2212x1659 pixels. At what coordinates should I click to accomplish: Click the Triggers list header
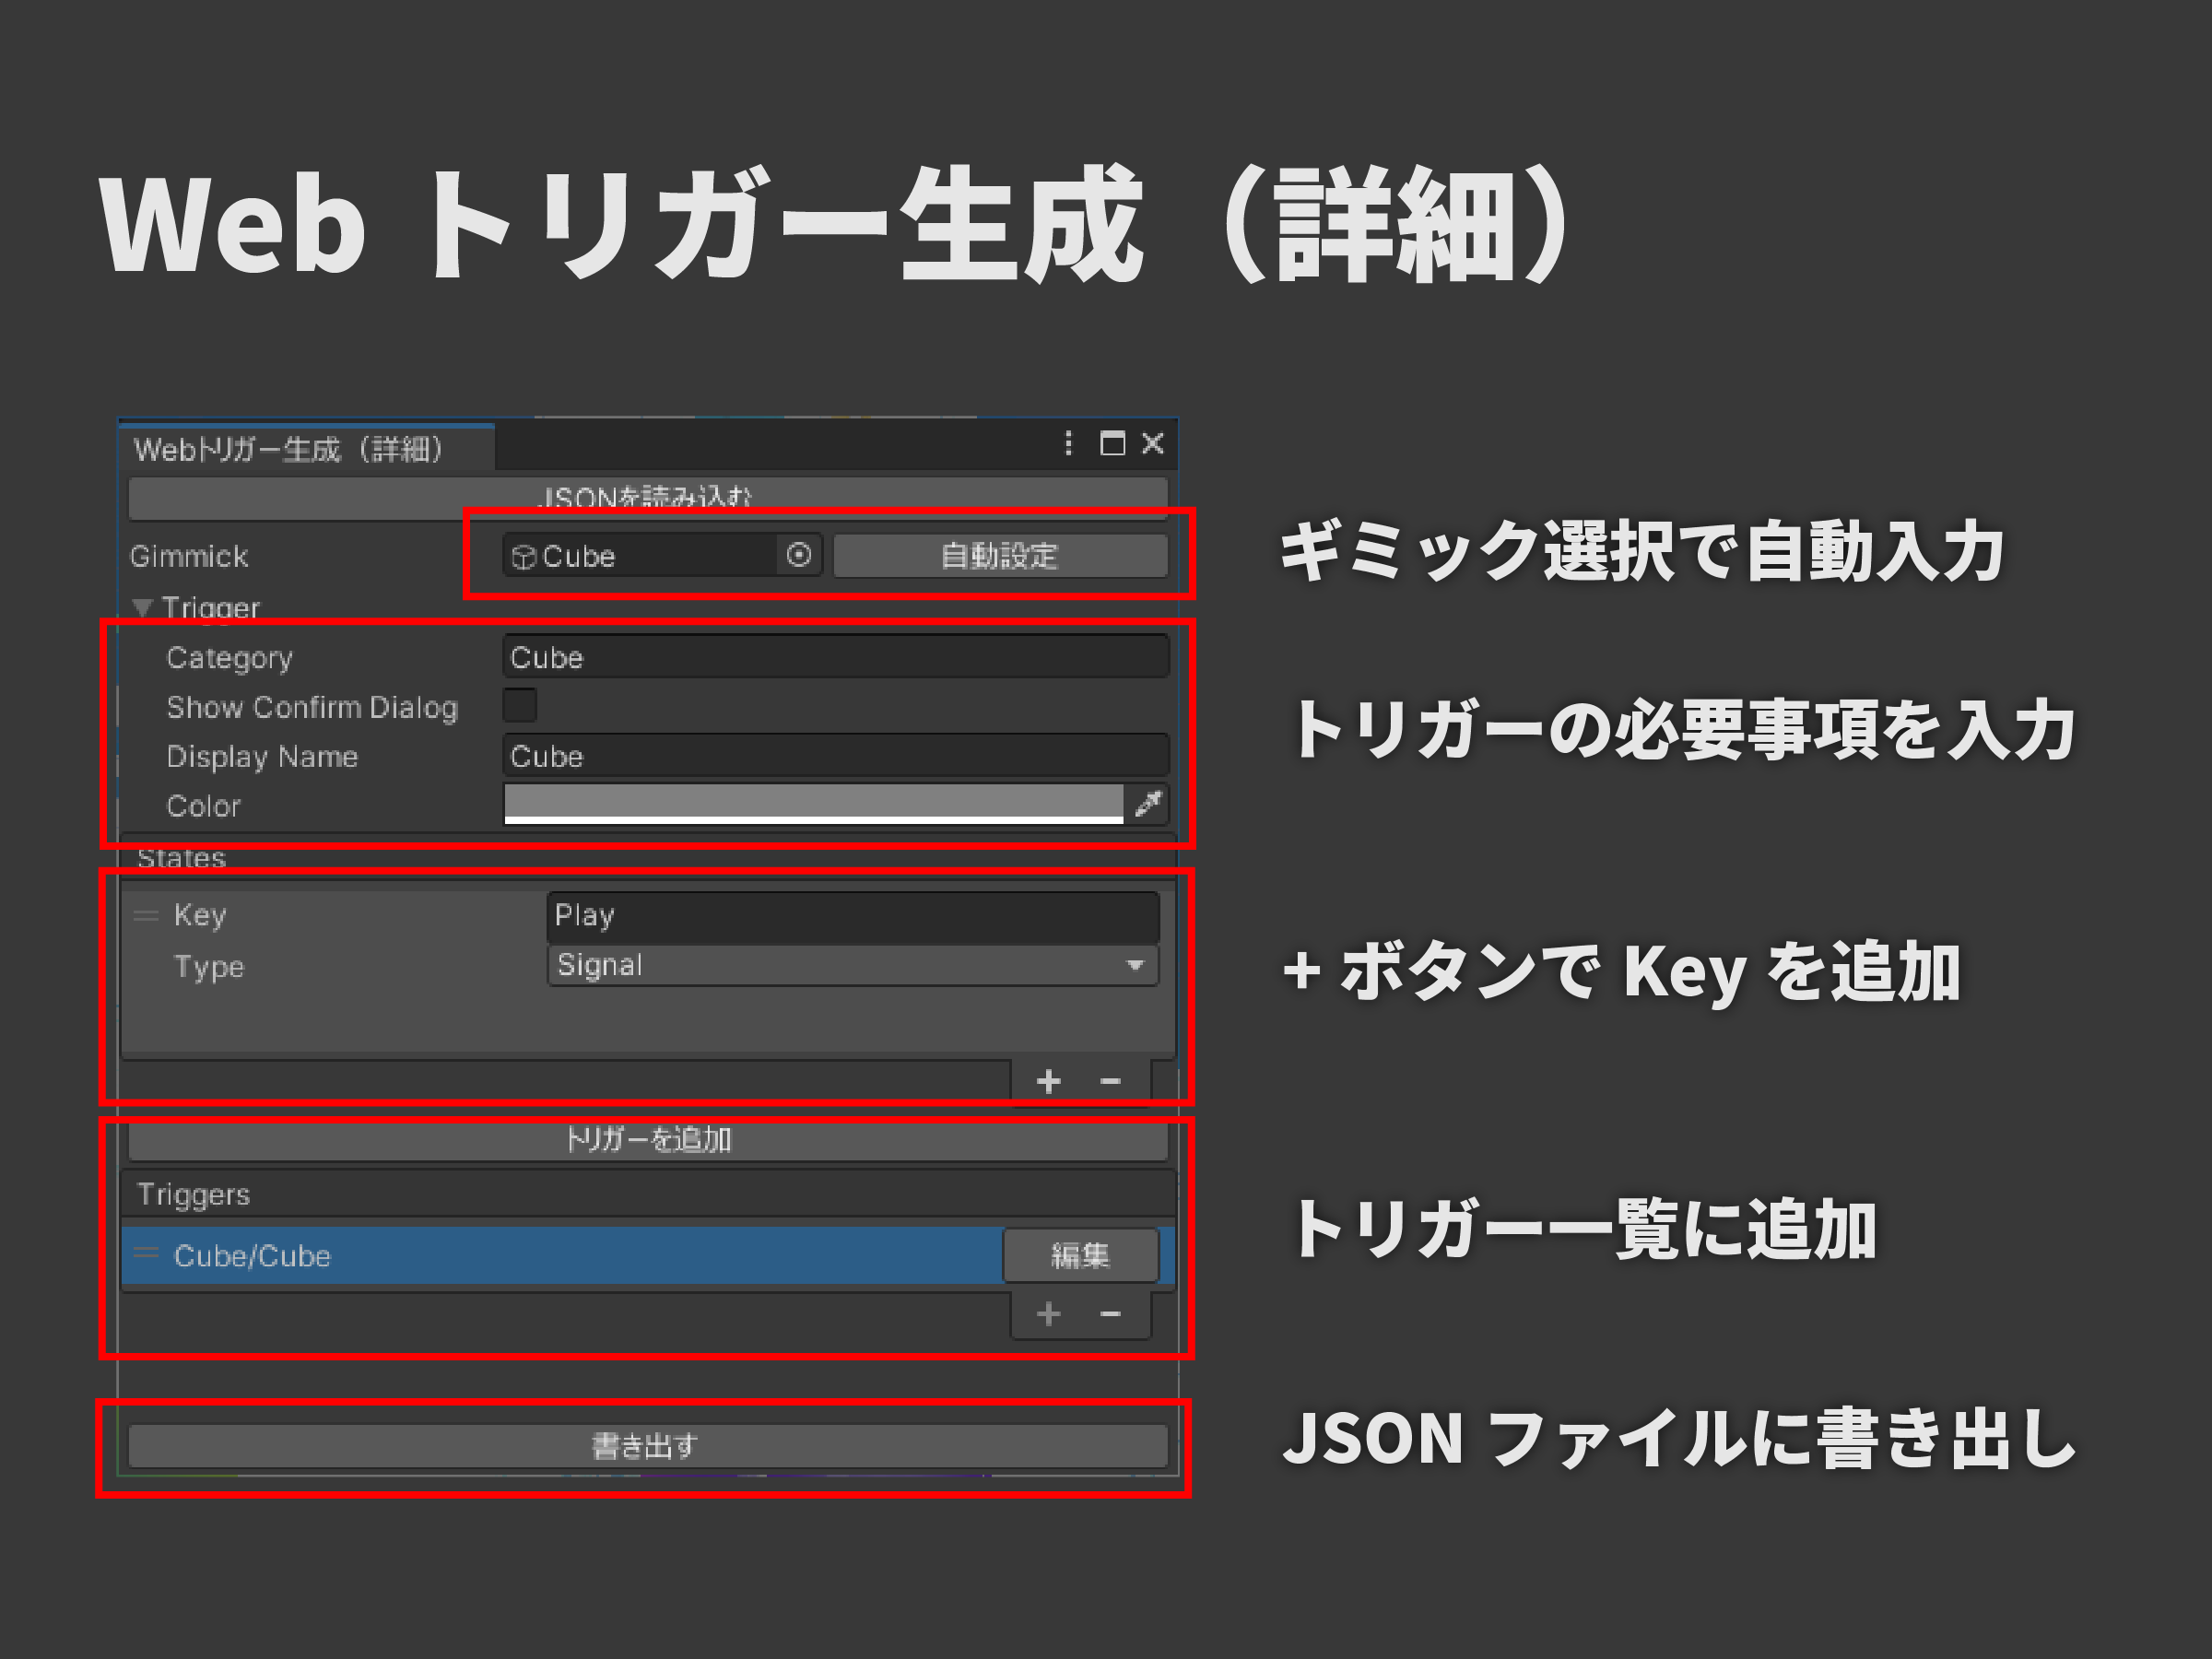click(x=648, y=1194)
